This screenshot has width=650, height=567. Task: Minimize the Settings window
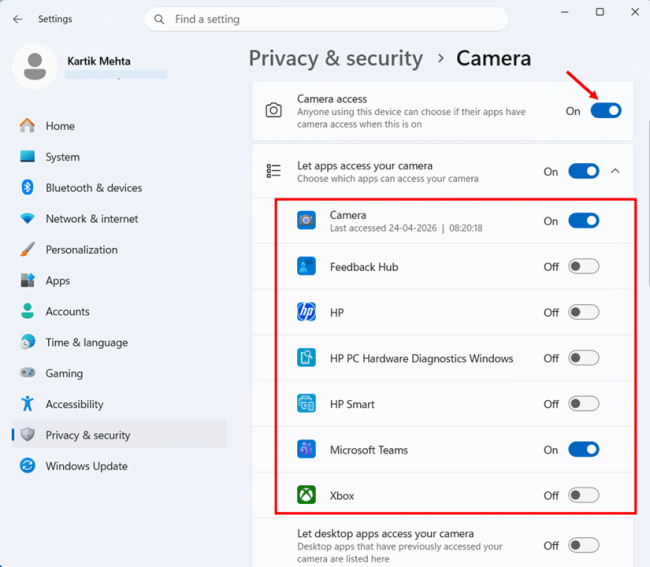564,12
